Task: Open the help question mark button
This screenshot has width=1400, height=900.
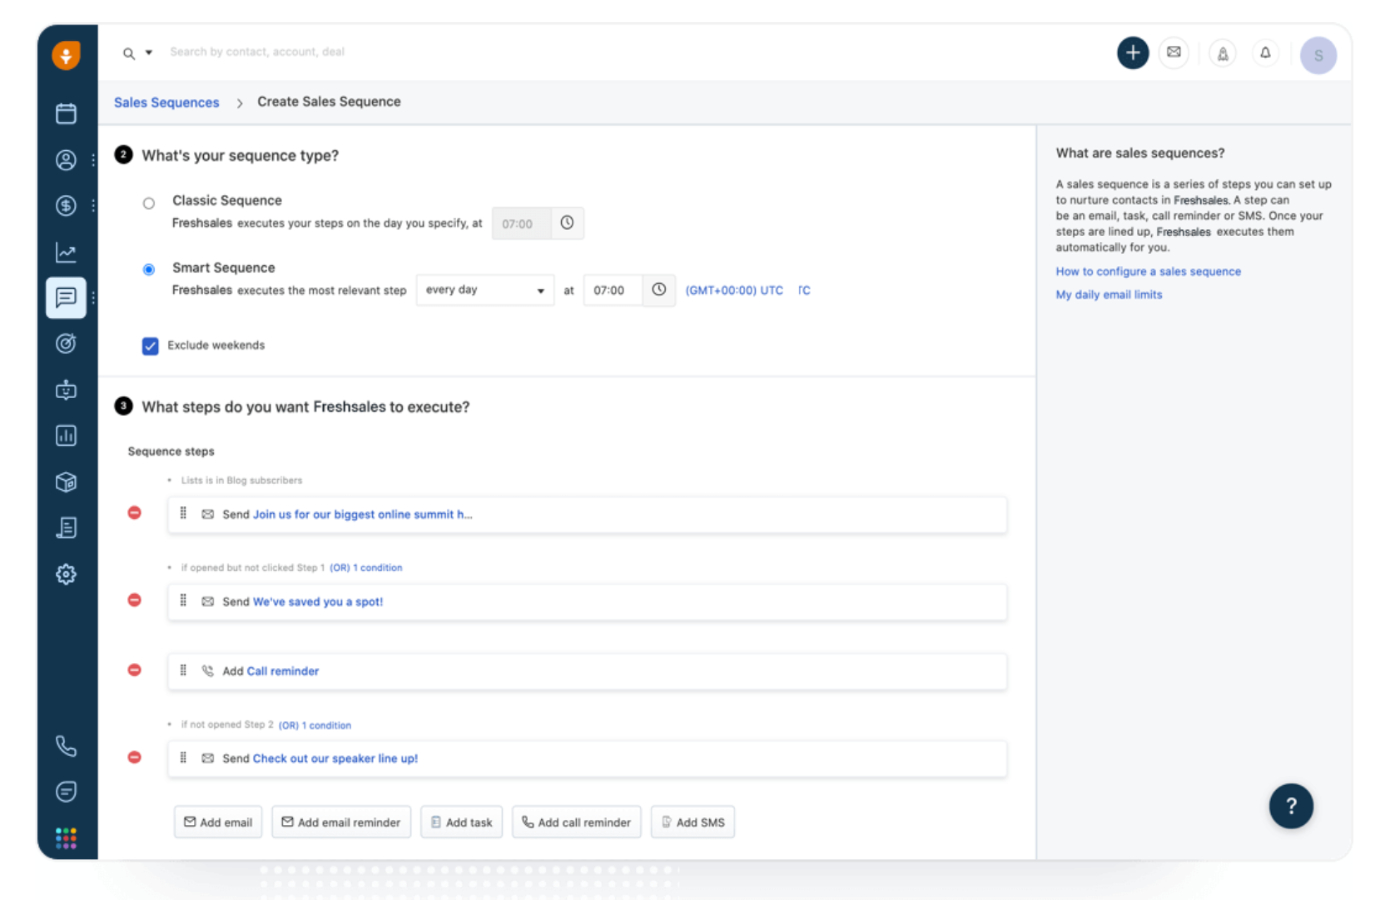Action: point(1290,806)
